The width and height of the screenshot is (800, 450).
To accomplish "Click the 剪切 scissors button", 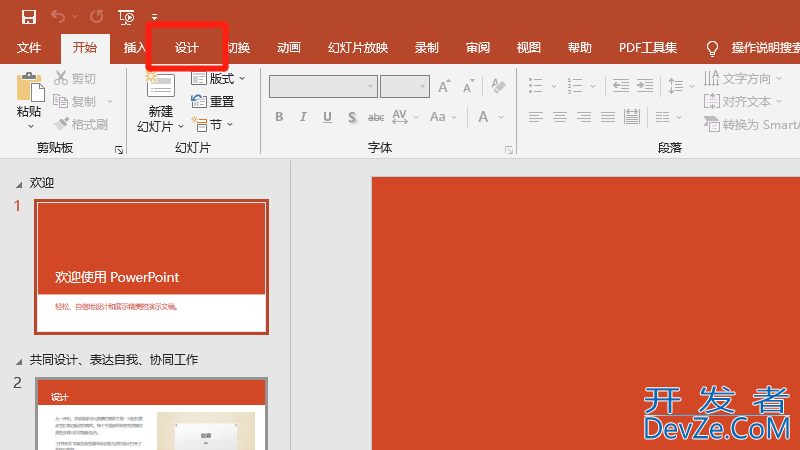I will (x=75, y=78).
